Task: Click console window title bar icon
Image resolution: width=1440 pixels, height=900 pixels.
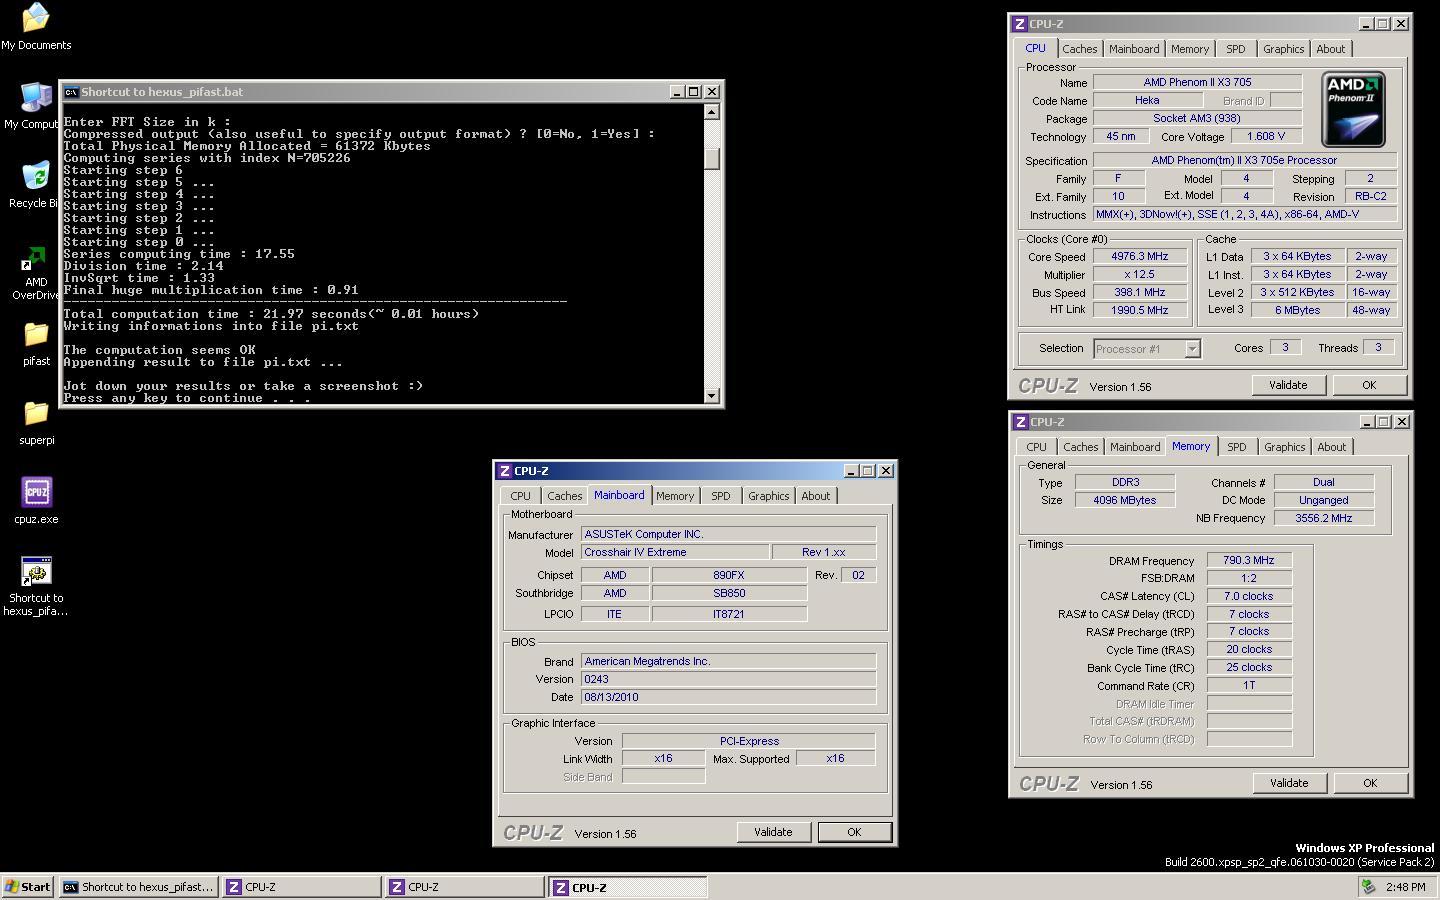Action: 71,92
